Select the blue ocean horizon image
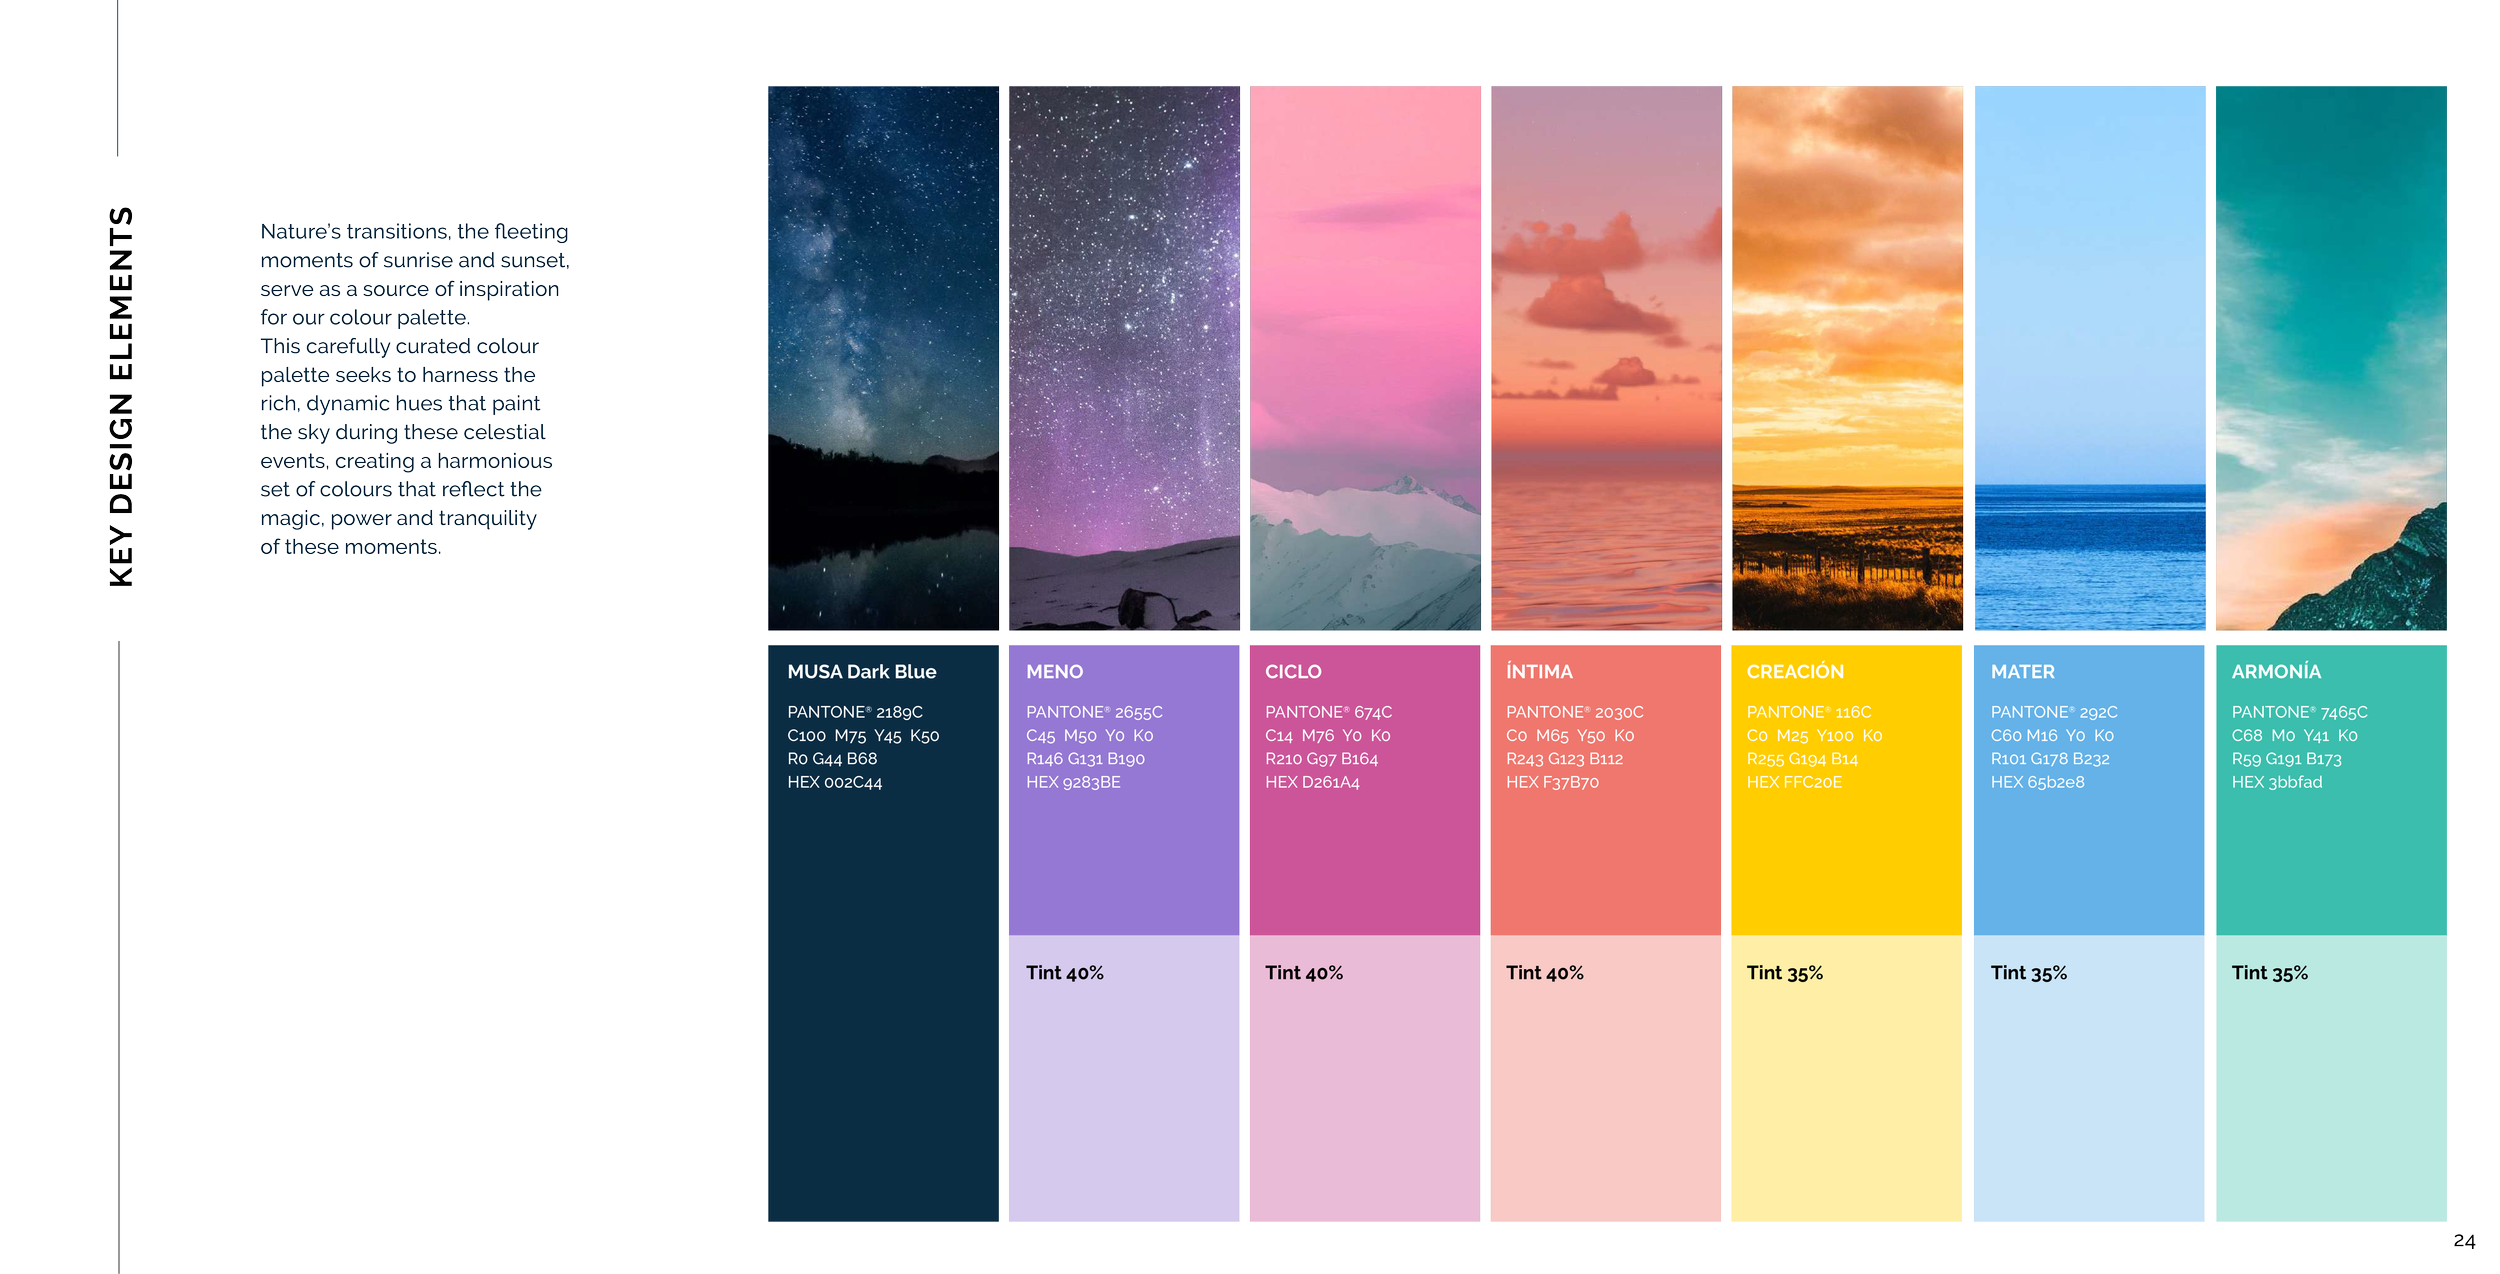The height and width of the screenshot is (1274, 2500). 2090,358
